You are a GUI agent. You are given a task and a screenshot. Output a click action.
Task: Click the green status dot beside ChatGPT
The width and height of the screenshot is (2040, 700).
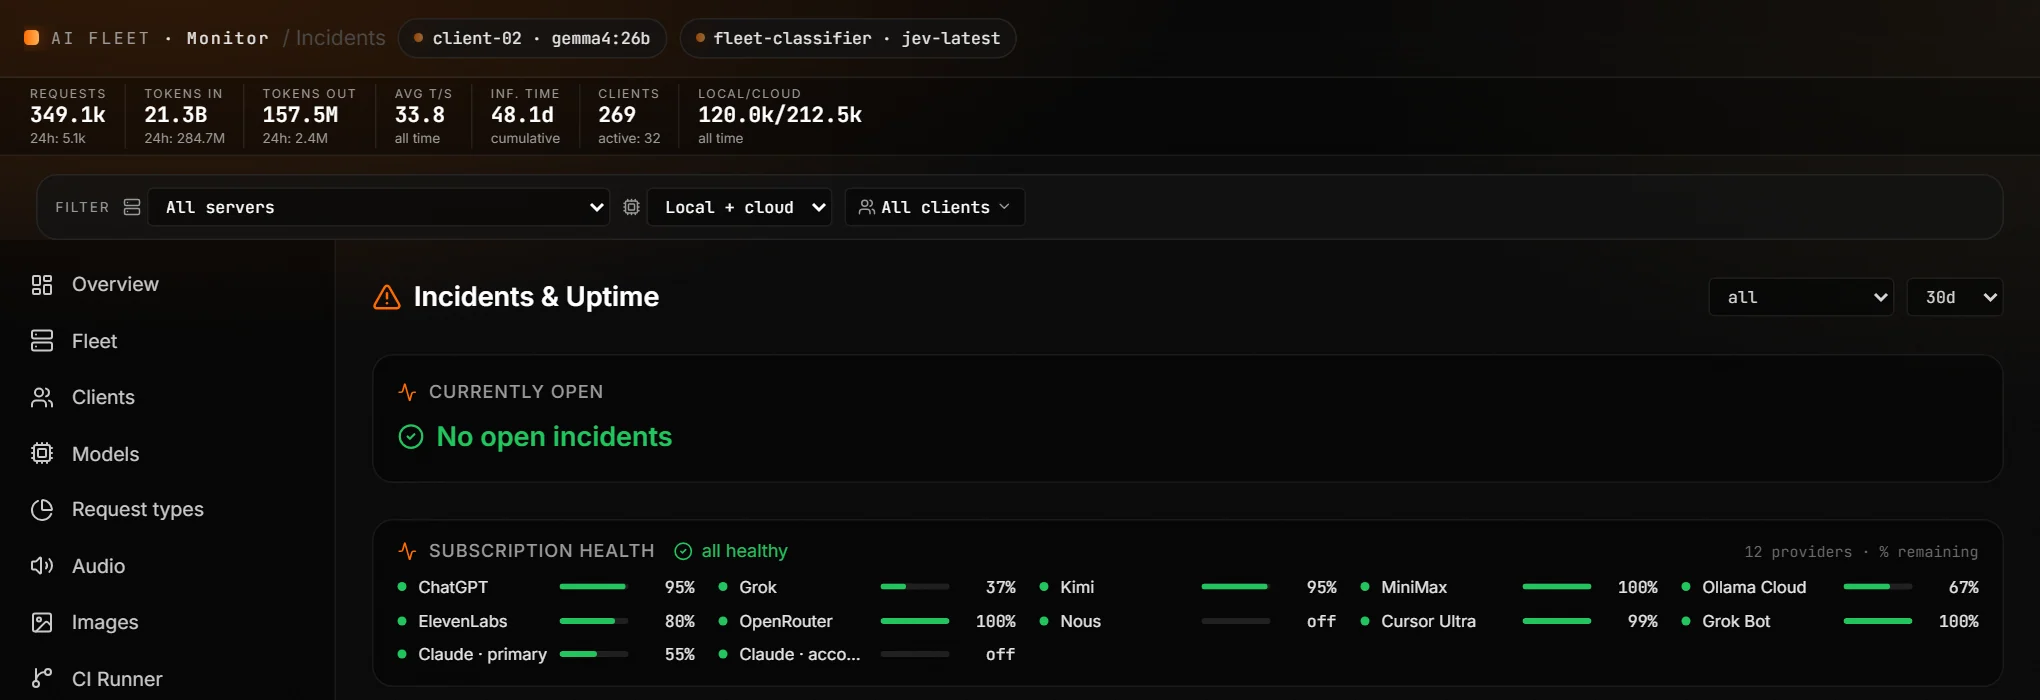pyautogui.click(x=402, y=587)
